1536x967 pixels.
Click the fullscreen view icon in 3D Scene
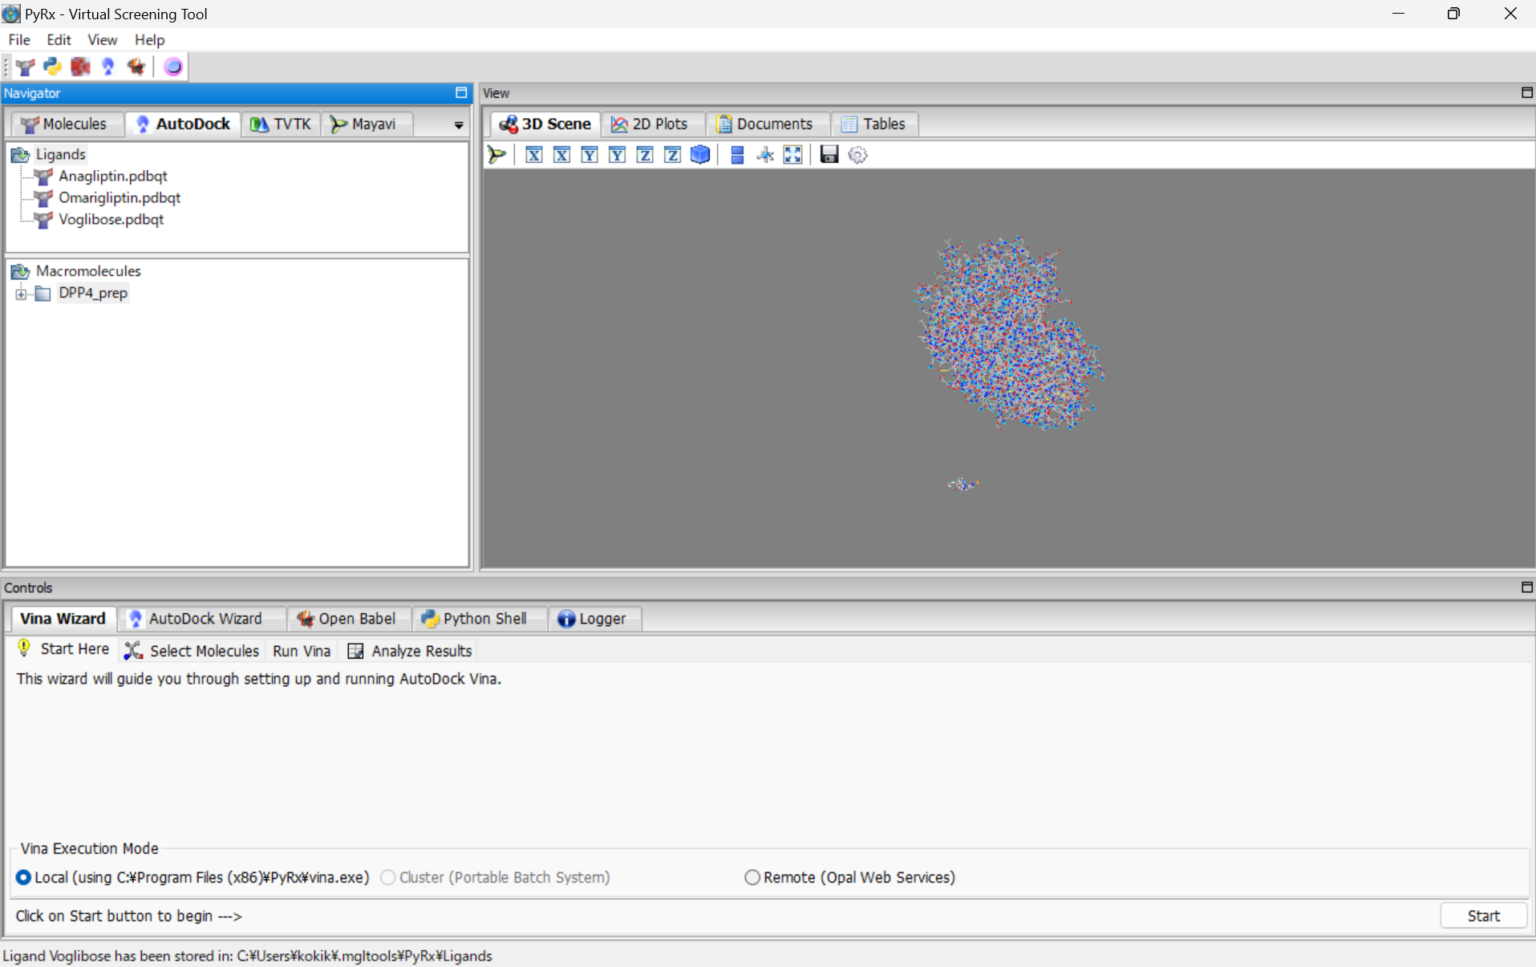pyautogui.click(x=792, y=155)
